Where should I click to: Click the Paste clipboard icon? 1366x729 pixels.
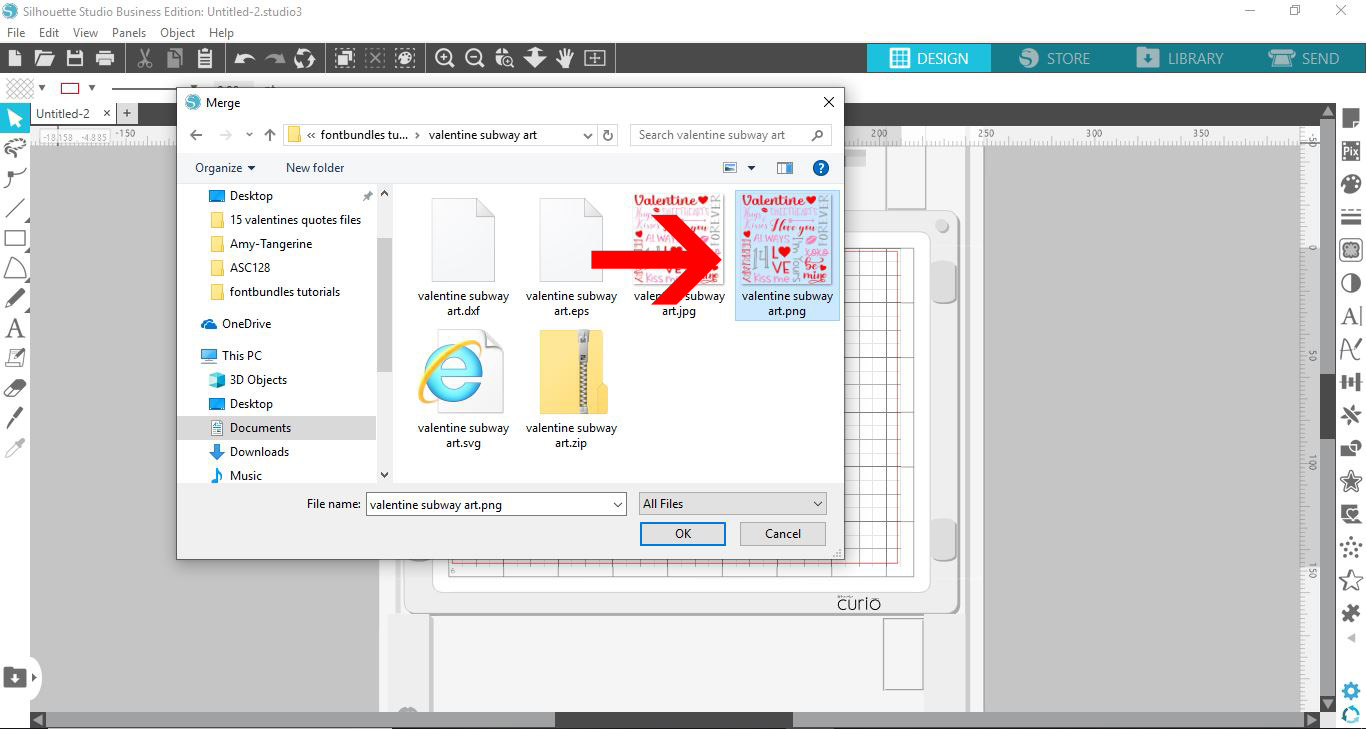205,58
